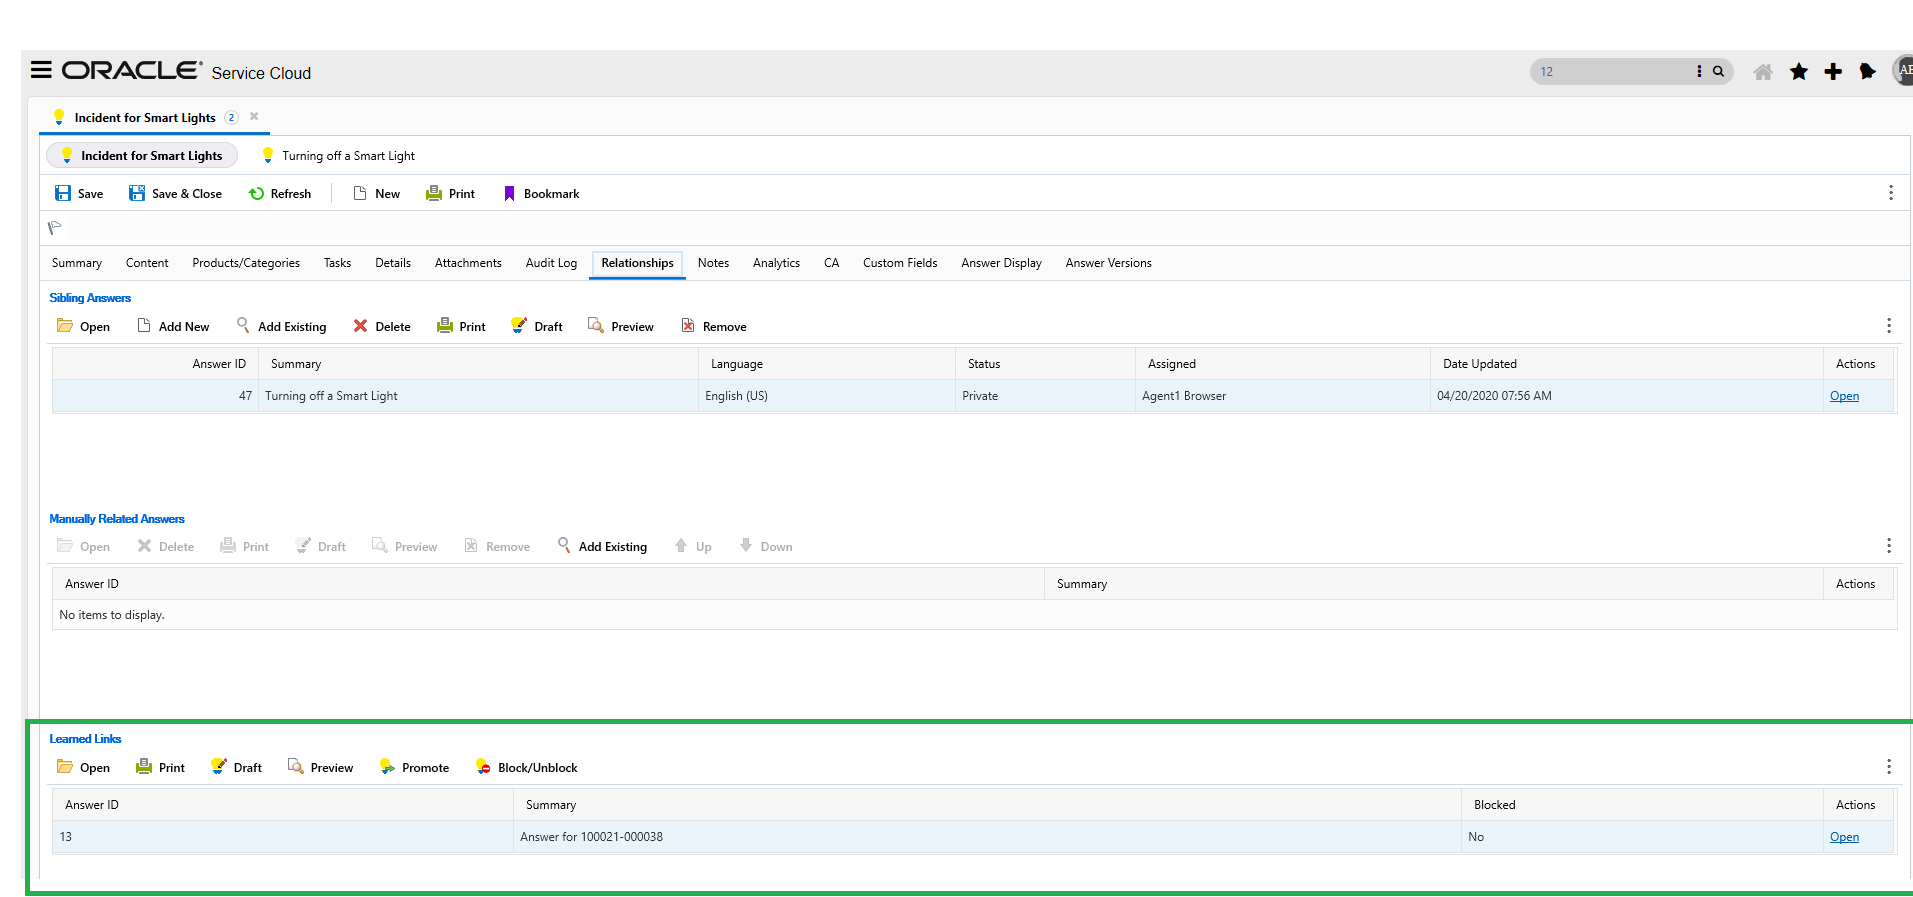
Task: Click Open in Sibling Answers toolbar
Action: tap(83, 327)
